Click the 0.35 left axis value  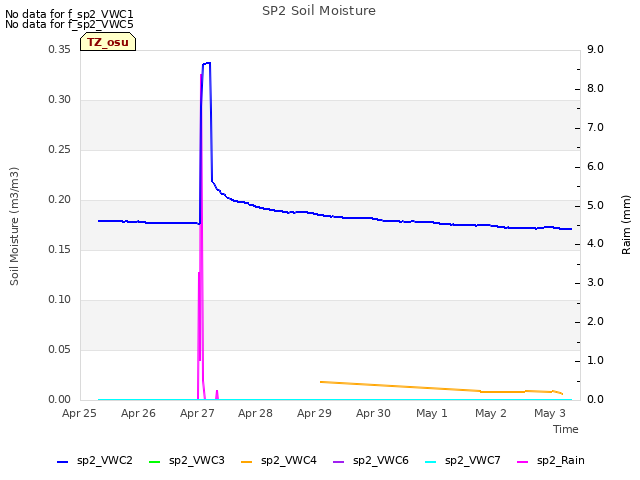tap(60, 49)
